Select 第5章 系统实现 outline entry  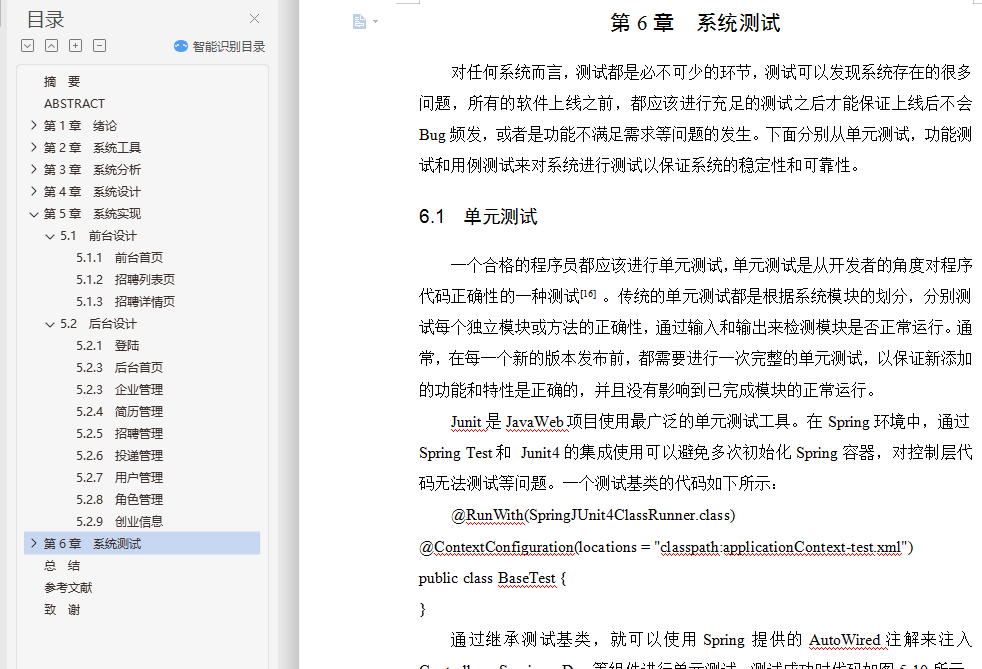(92, 214)
